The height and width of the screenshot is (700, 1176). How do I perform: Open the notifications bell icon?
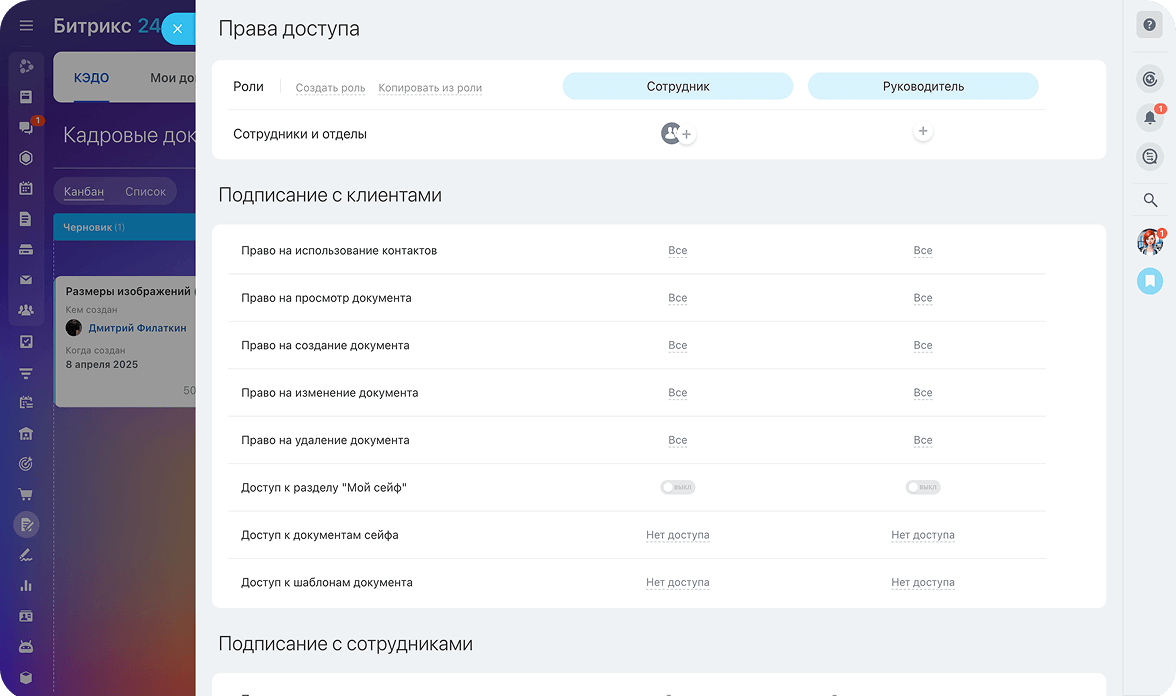pos(1149,118)
